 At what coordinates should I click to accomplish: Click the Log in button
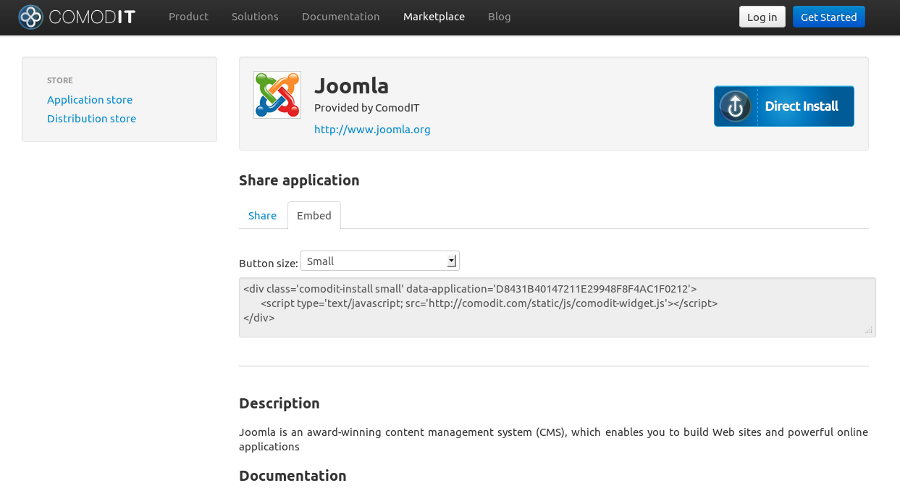pyautogui.click(x=762, y=17)
